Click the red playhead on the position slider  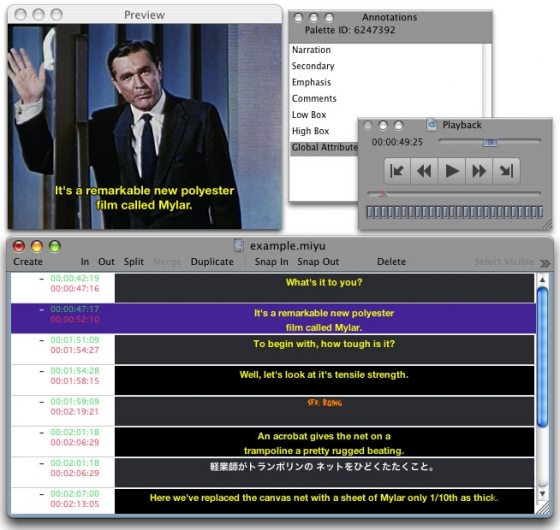click(x=383, y=193)
